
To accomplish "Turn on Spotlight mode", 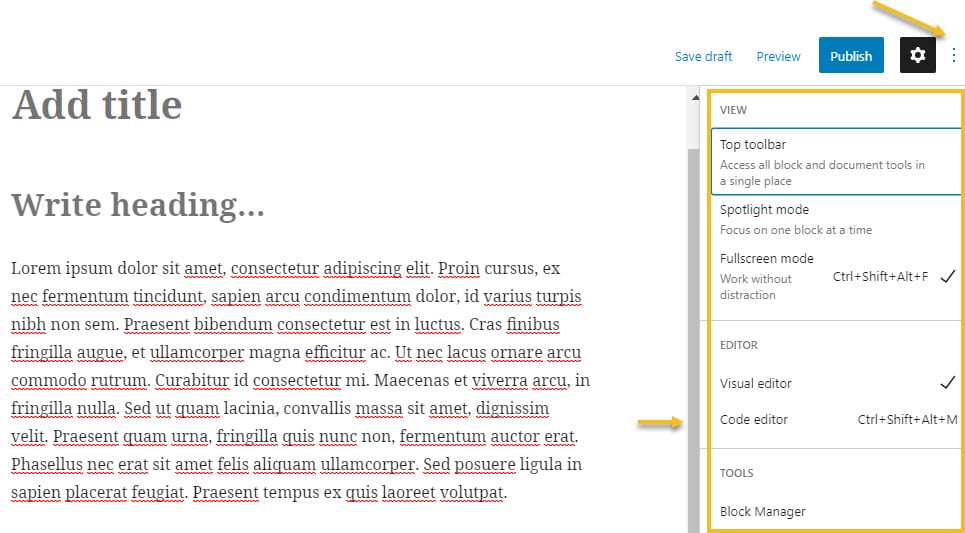I will pos(836,220).
